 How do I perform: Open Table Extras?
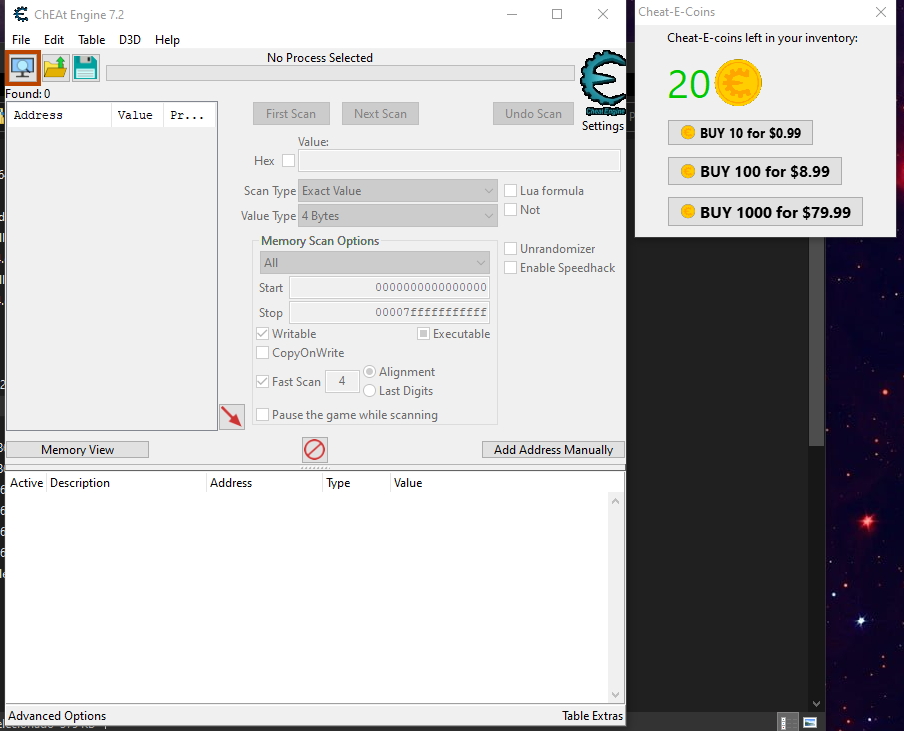(593, 716)
